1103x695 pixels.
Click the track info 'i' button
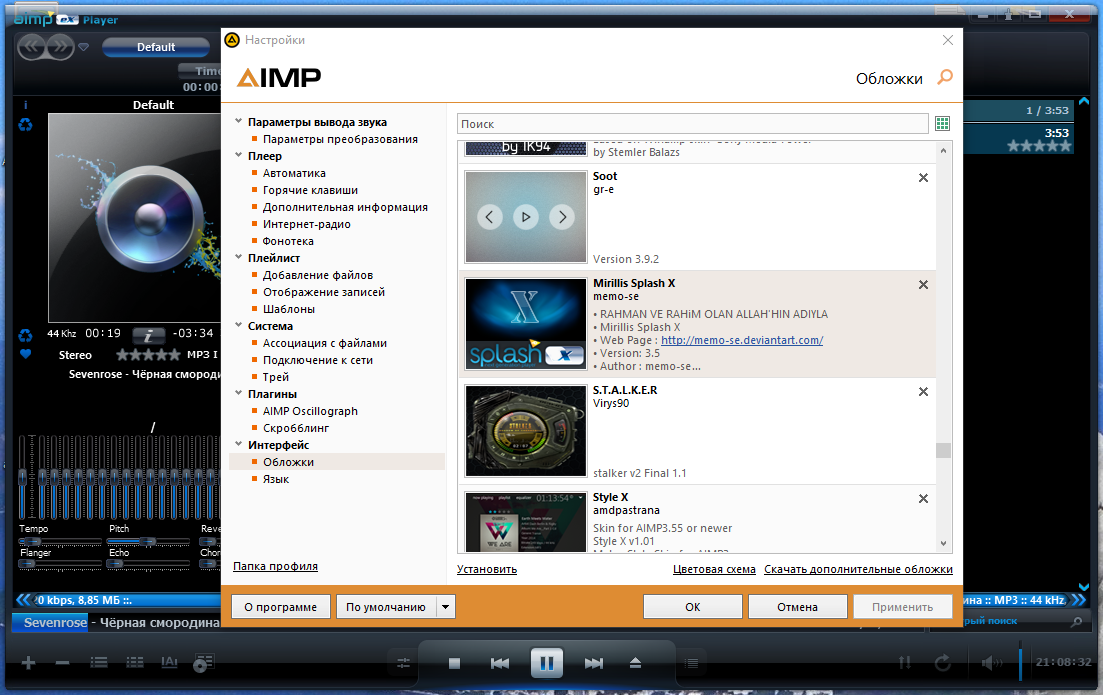click(x=148, y=336)
